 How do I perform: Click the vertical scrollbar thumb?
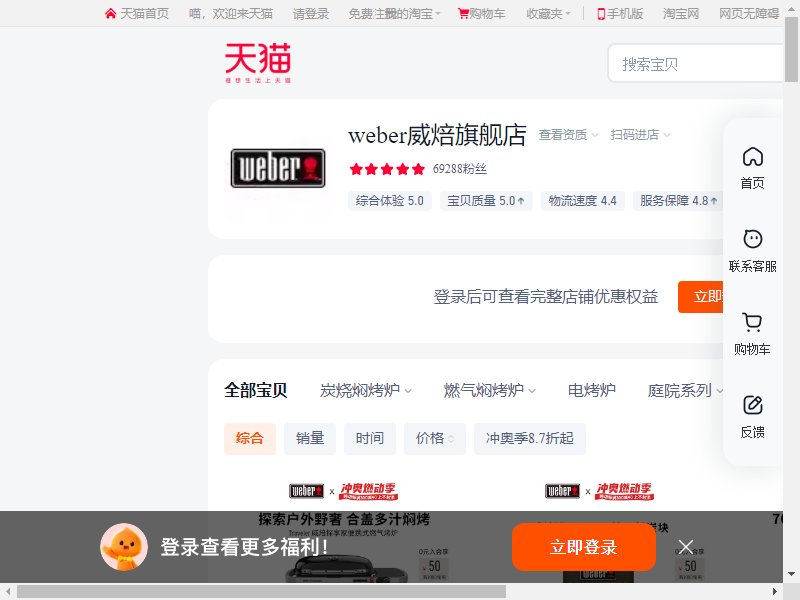tap(791, 49)
